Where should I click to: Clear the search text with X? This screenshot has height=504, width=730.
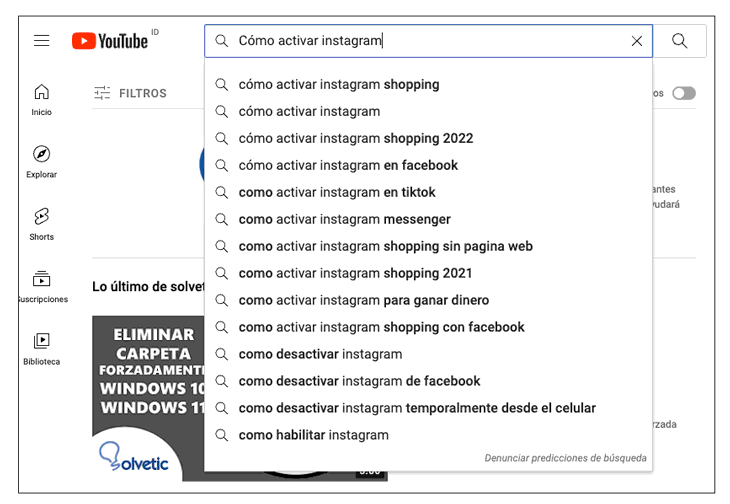click(637, 41)
